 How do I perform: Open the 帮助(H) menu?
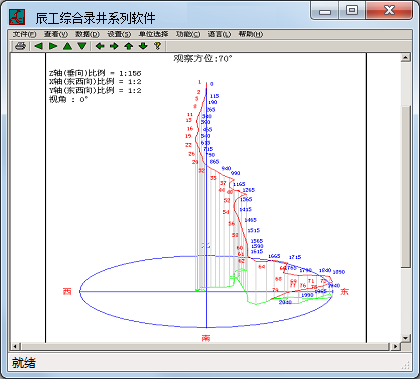pyautogui.click(x=251, y=34)
